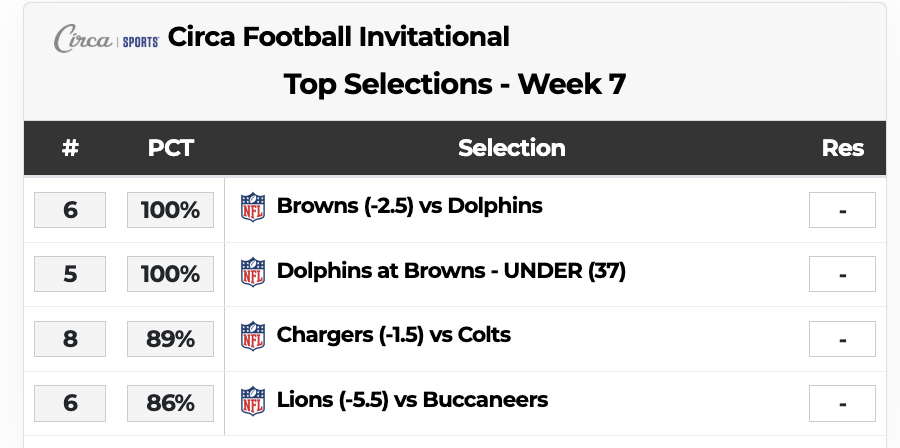The height and width of the screenshot is (448, 900).
Task: Click the 86% percentage box
Action: pyautogui.click(x=170, y=404)
